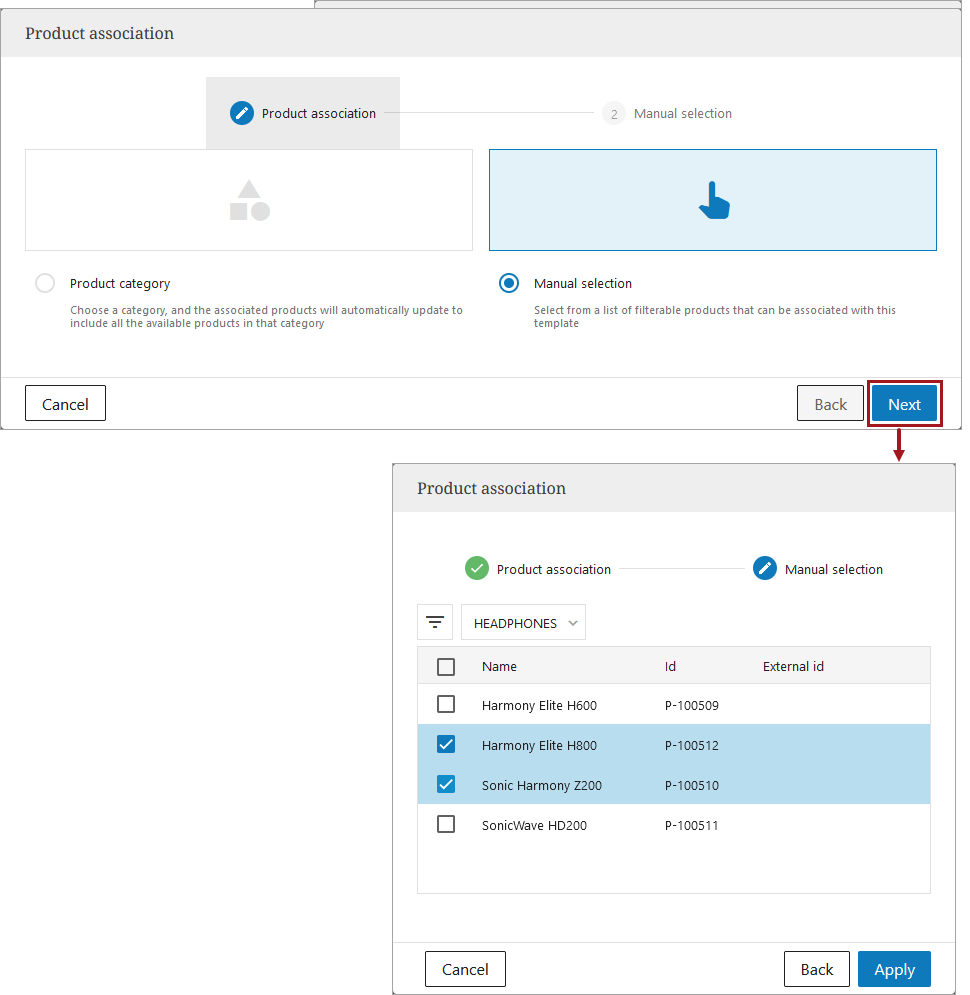Click the Back button beside Apply
This screenshot has height=995, width=970.
coord(816,969)
